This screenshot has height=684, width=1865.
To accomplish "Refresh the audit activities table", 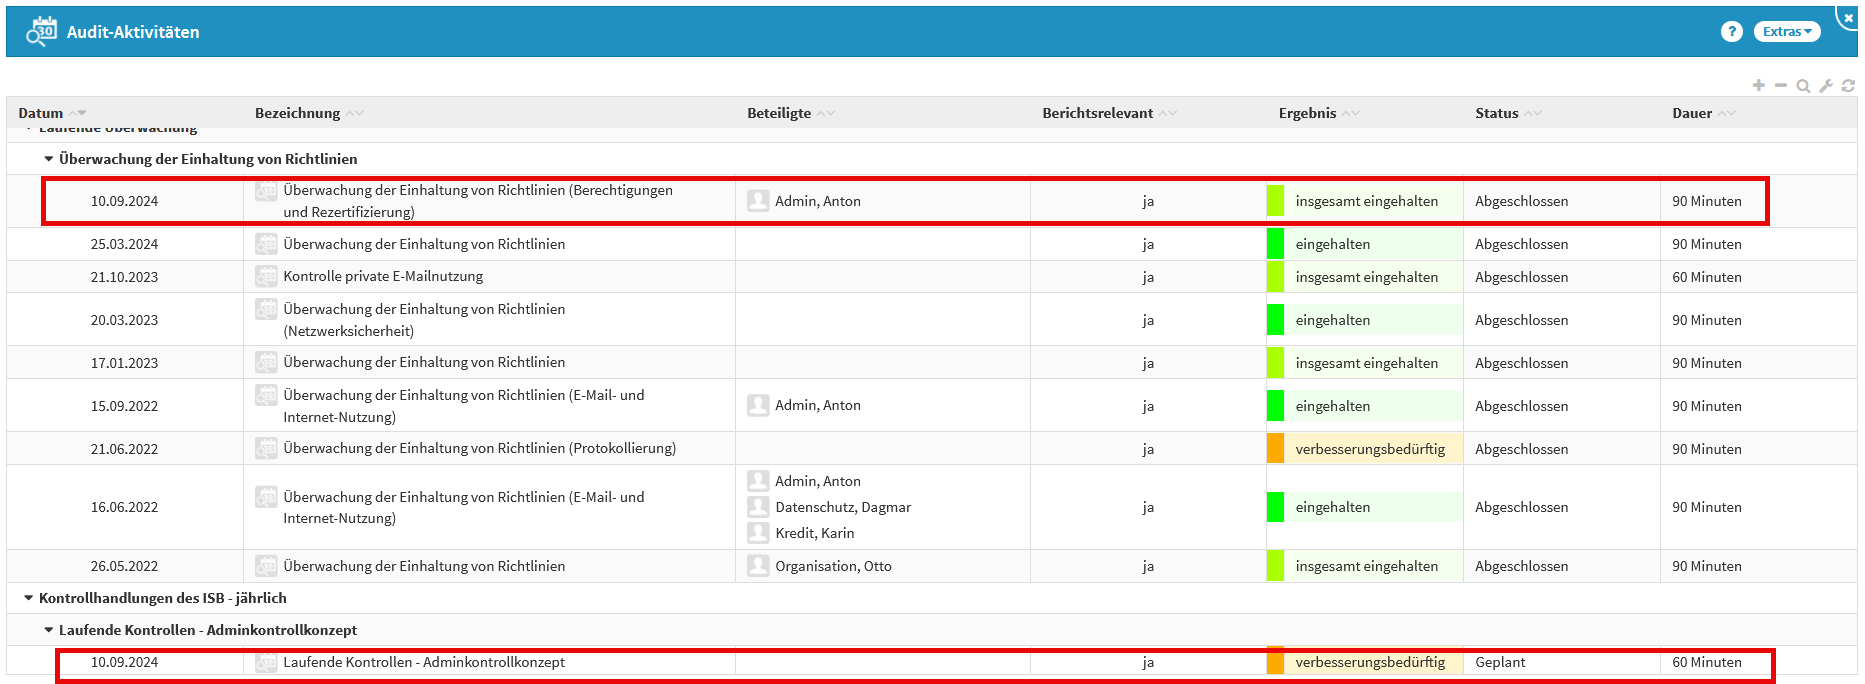I will 1848,86.
